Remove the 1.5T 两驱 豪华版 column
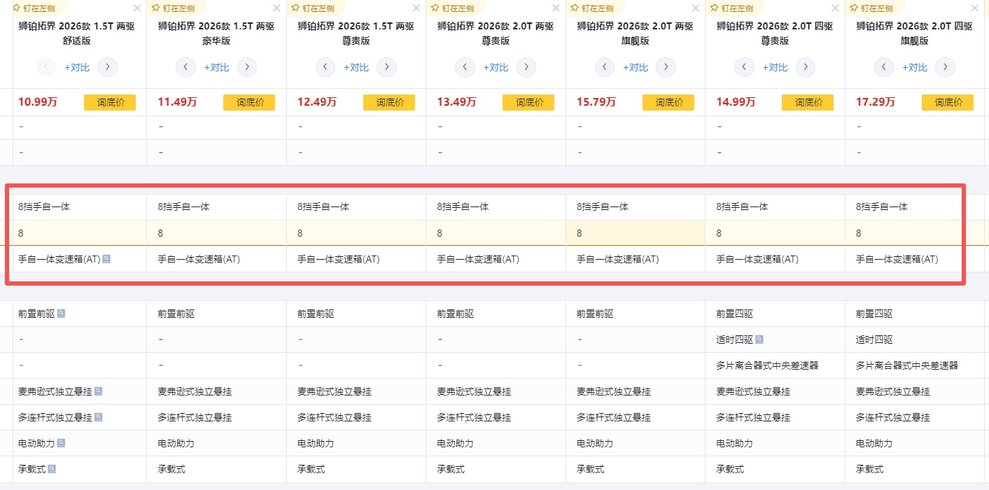Image resolution: width=989 pixels, height=490 pixels. point(276,8)
